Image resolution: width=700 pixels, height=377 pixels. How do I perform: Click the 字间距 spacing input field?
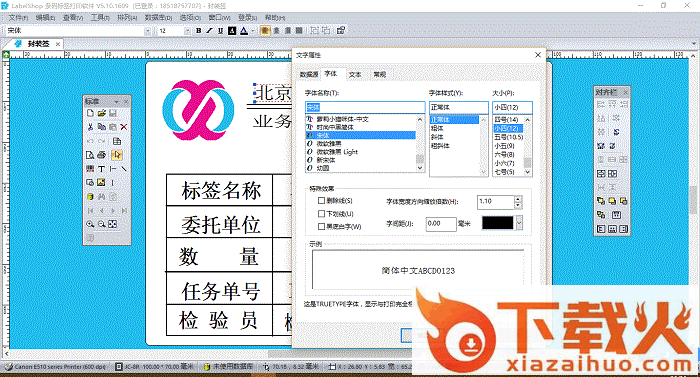(441, 223)
